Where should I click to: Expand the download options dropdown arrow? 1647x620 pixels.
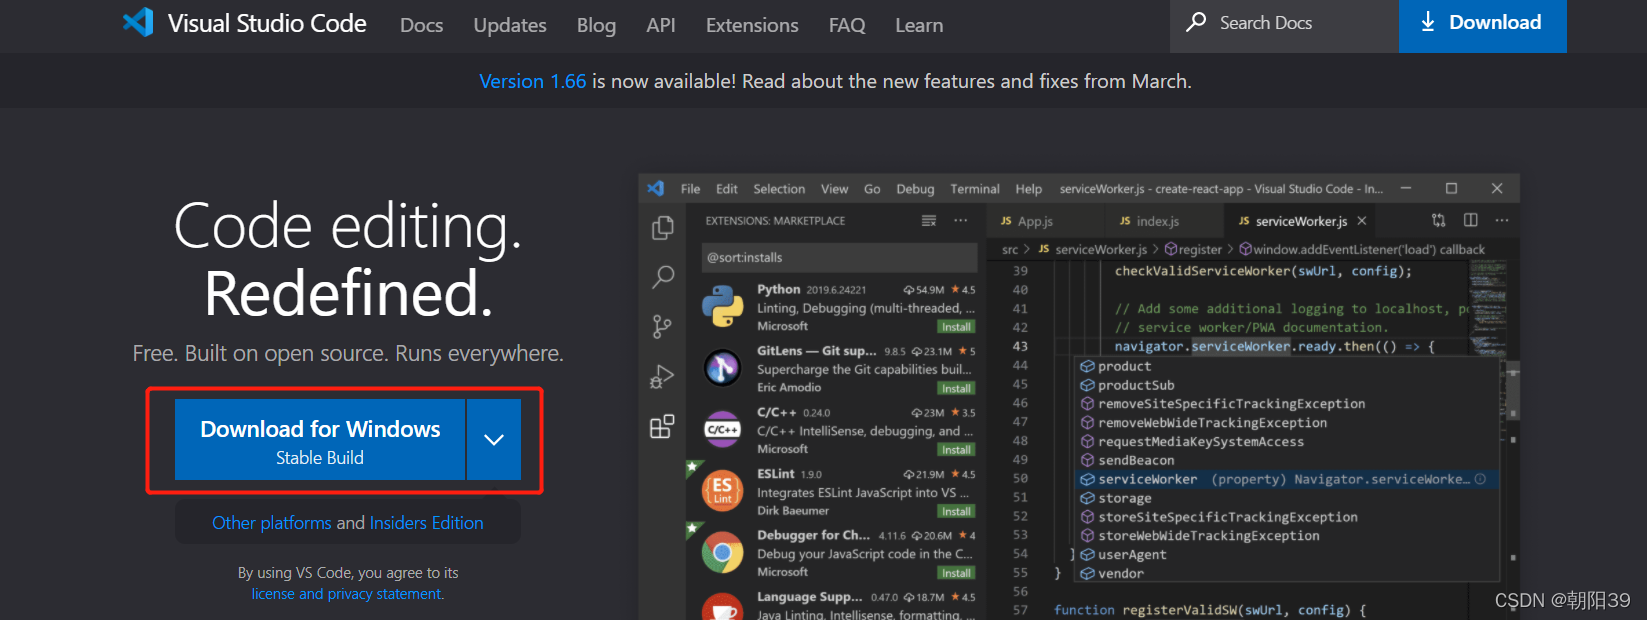coord(494,440)
